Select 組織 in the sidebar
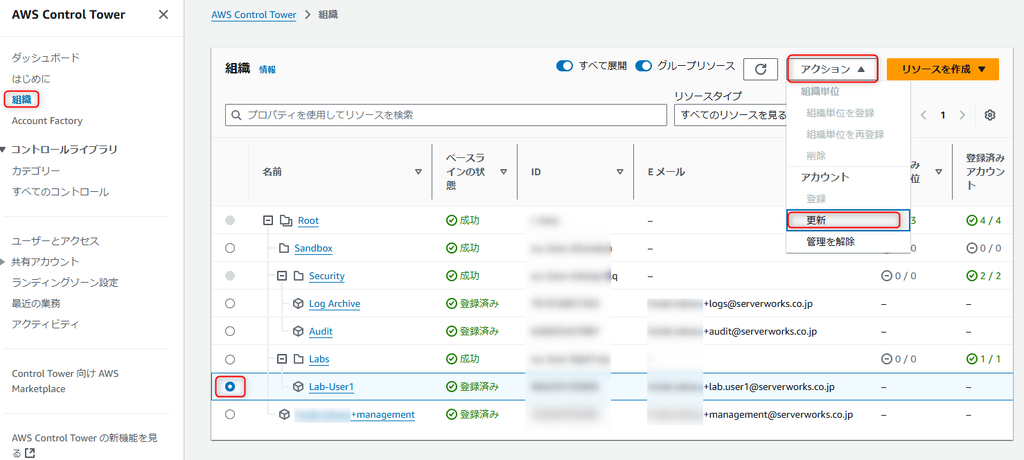 22,99
